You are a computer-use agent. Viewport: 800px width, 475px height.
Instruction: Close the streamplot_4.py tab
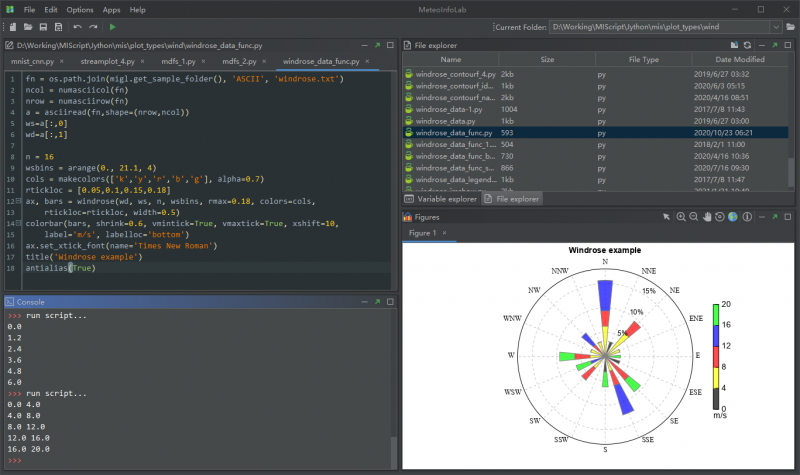tap(142, 61)
